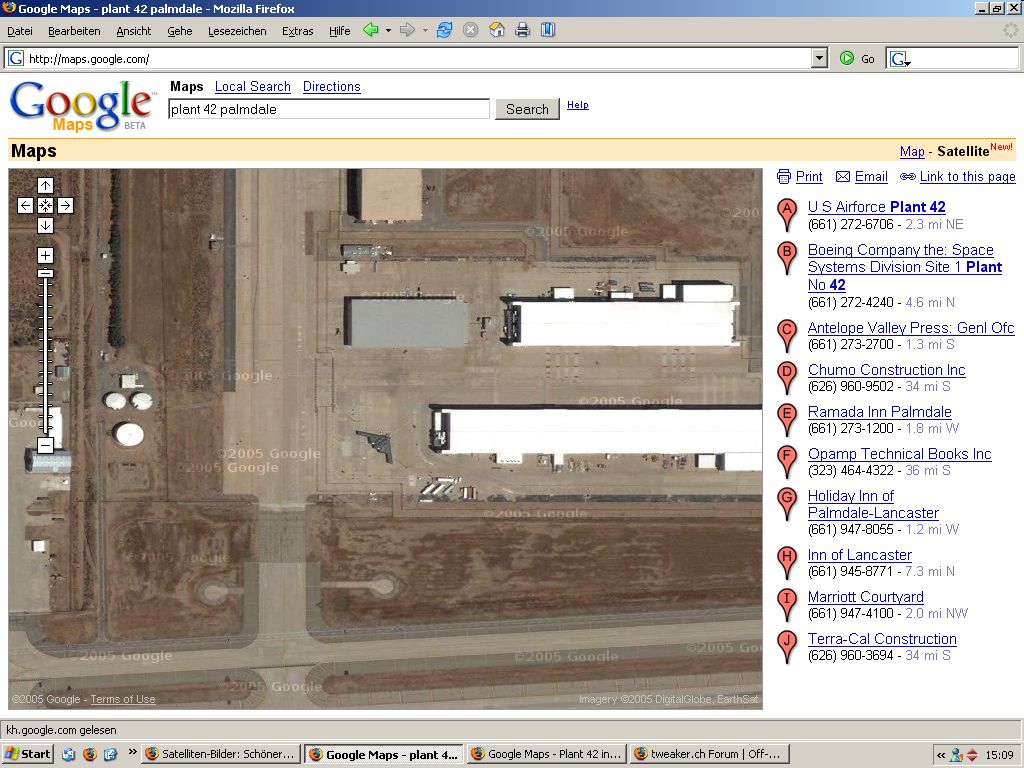Zoom in using the plus button
The width and height of the screenshot is (1024, 768).
[45, 255]
